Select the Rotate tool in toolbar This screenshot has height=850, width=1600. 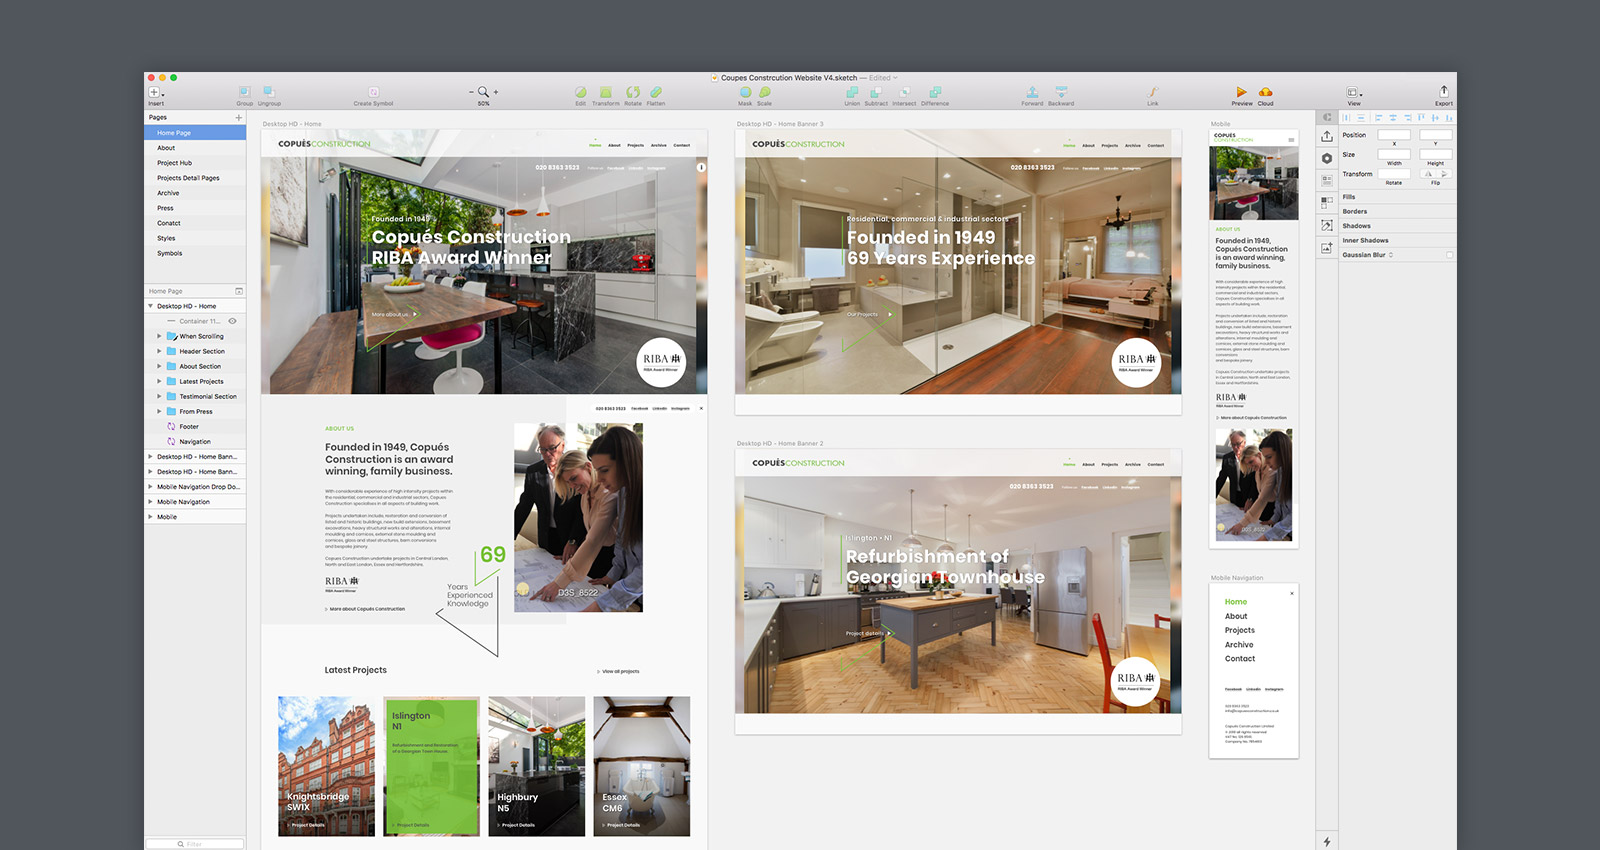tap(633, 92)
